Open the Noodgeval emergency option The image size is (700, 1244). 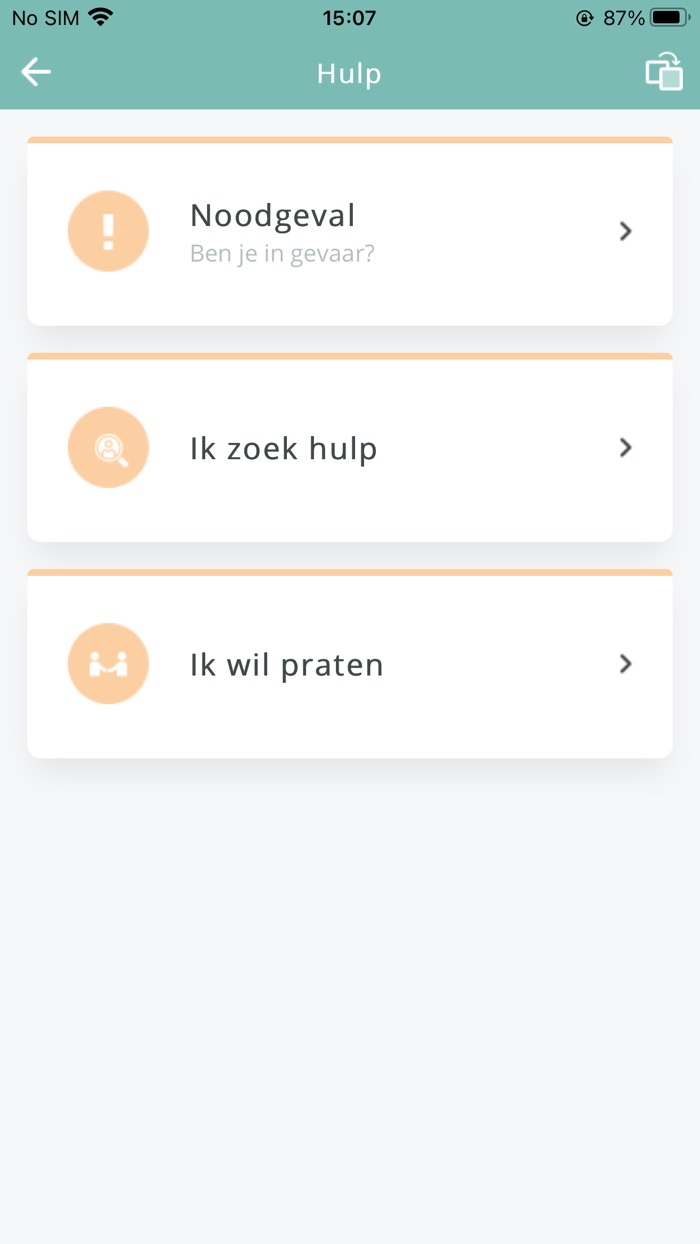350,231
